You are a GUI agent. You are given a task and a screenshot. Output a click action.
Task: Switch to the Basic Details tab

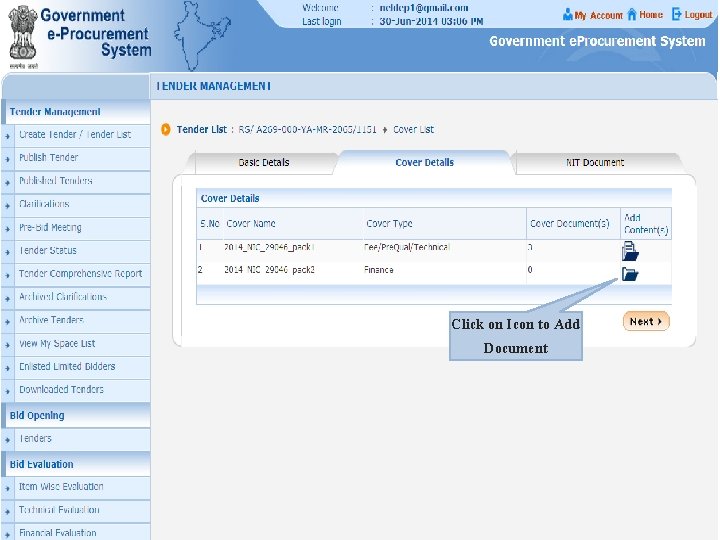point(264,163)
